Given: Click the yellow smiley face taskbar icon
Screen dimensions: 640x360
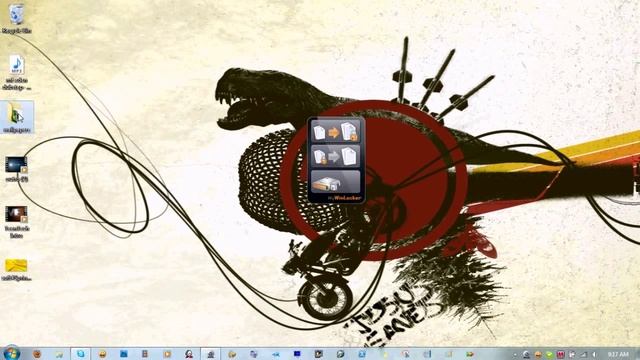Looking at the screenshot, I should tap(102, 354).
